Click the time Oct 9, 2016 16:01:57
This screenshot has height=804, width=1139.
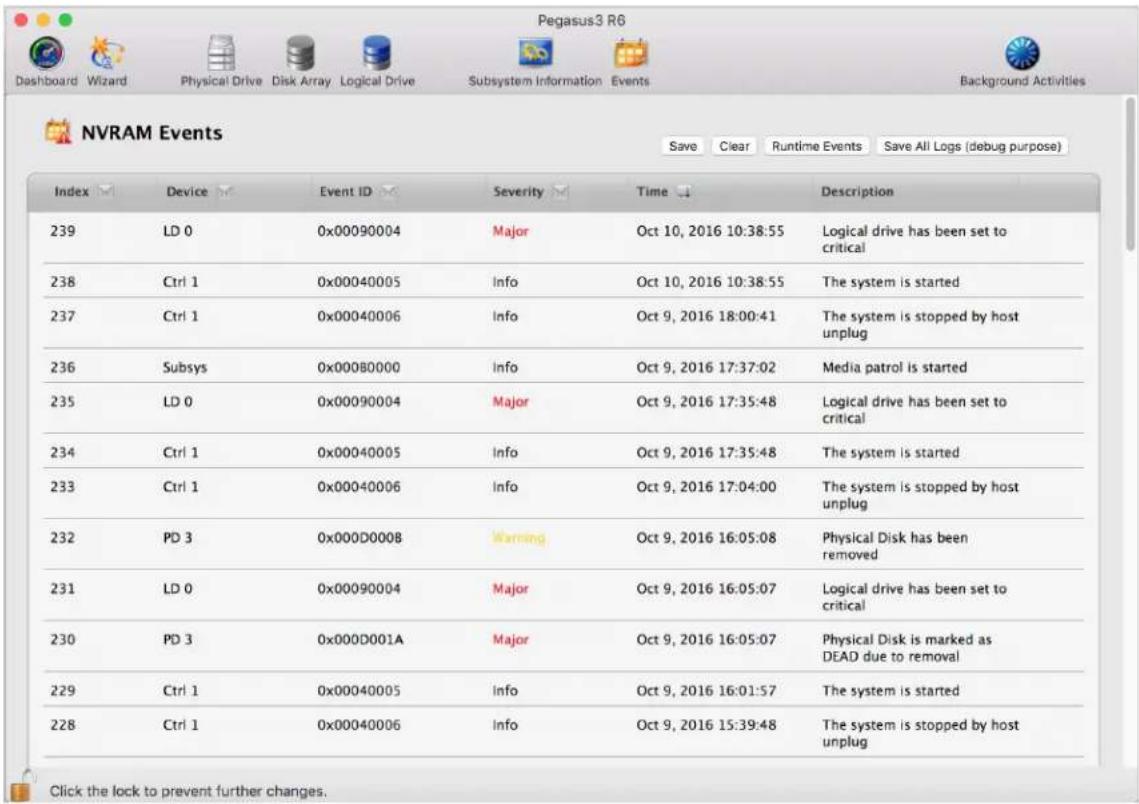706,691
